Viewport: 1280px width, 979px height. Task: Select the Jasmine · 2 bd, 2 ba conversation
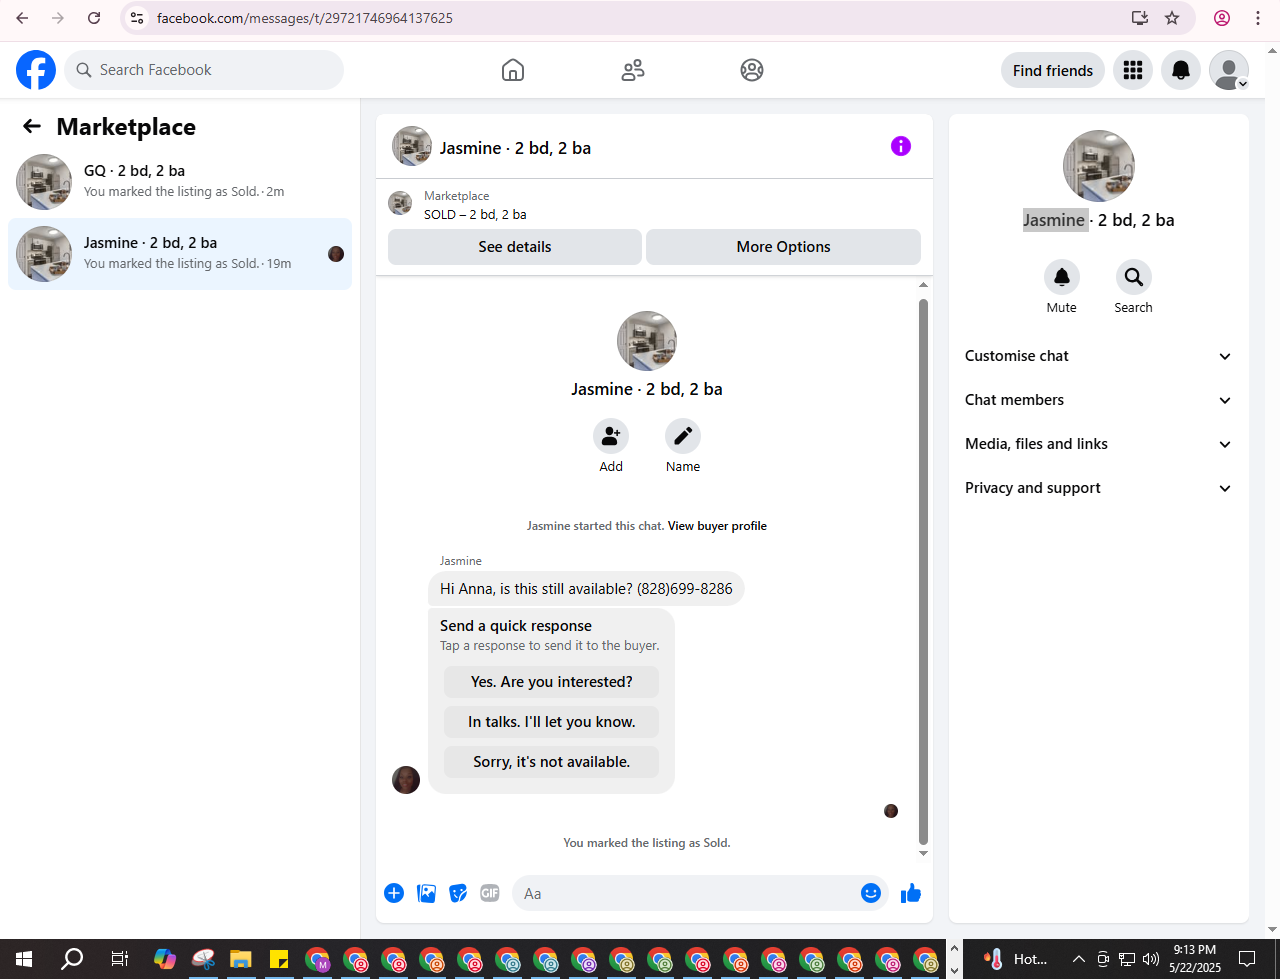pos(180,254)
